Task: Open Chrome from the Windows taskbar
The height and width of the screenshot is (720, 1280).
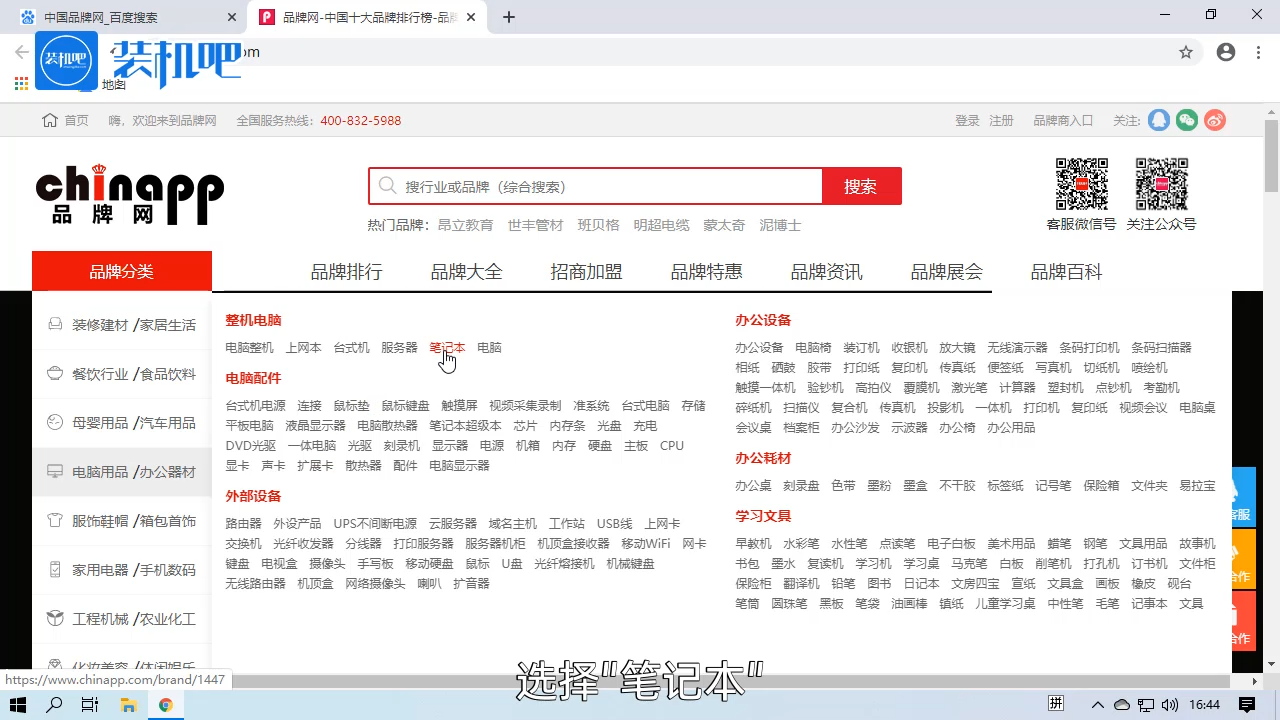Action: pos(167,705)
